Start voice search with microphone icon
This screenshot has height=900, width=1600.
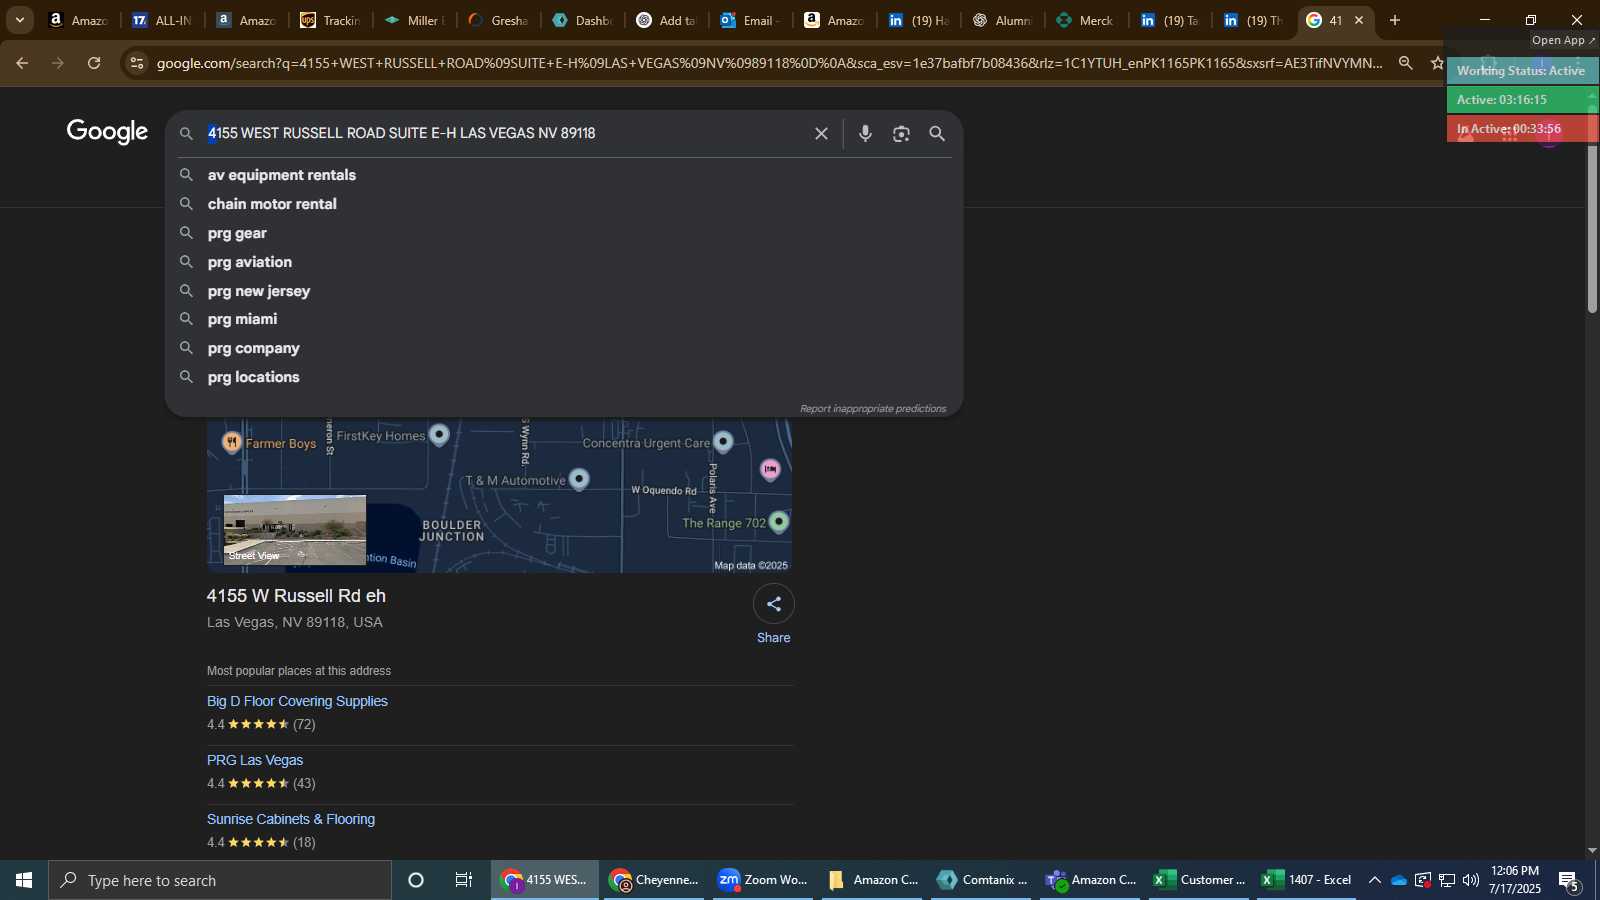click(865, 133)
